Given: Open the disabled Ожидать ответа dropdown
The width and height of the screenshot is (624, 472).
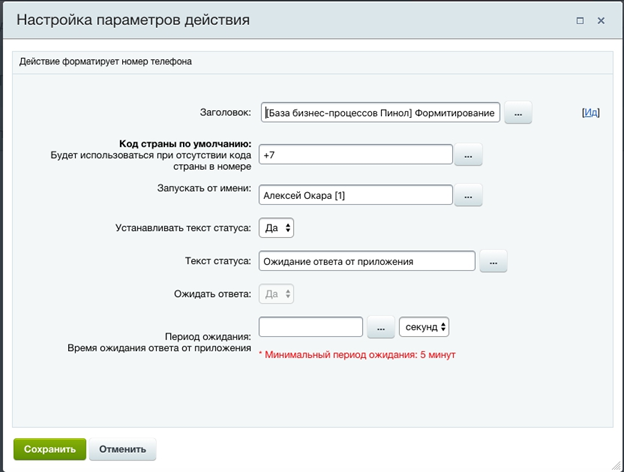Looking at the screenshot, I should (x=277, y=294).
